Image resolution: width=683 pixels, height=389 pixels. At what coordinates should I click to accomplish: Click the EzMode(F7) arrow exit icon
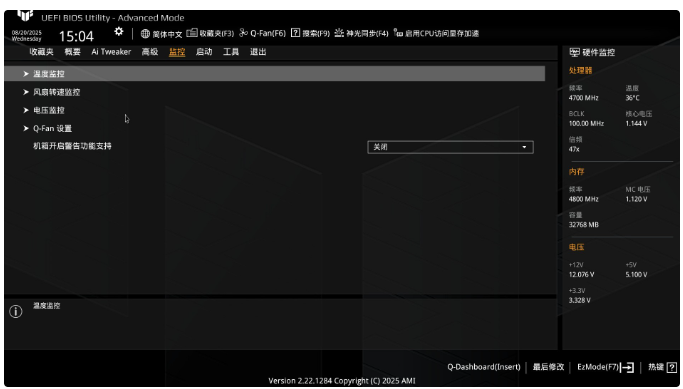pyautogui.click(x=627, y=367)
